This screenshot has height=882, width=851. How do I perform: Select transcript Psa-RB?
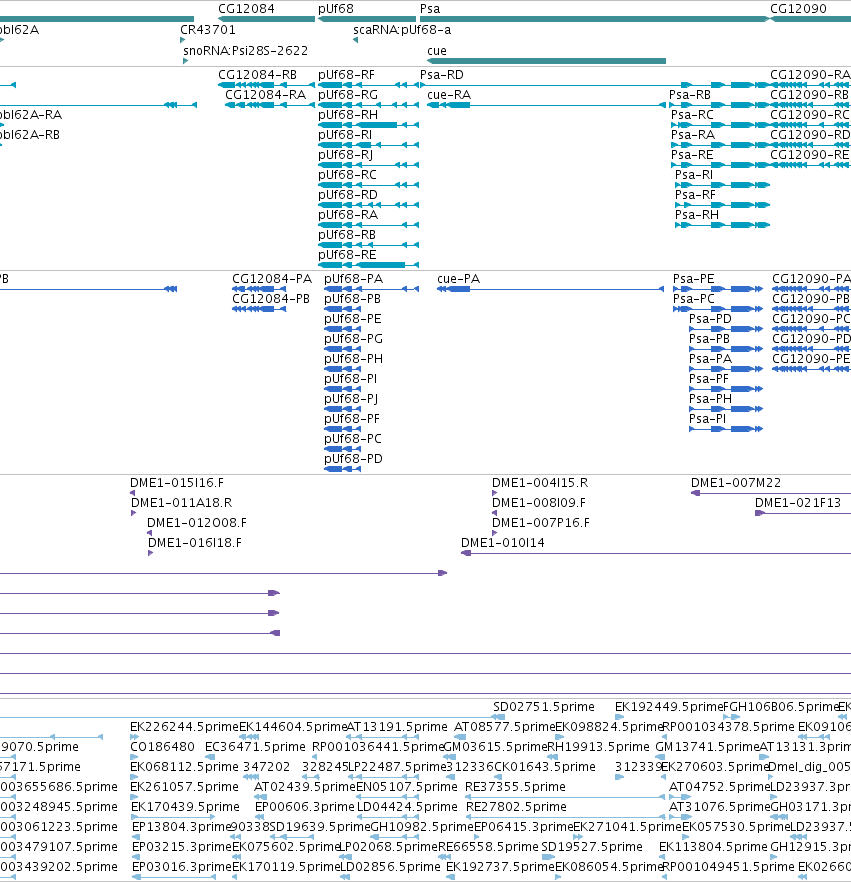point(719,105)
